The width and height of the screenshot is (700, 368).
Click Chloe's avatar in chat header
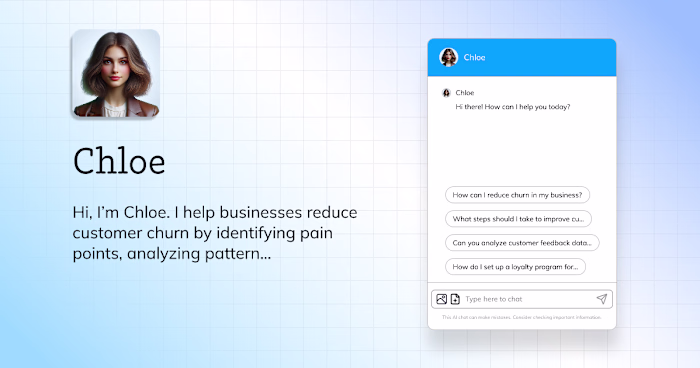pos(449,57)
